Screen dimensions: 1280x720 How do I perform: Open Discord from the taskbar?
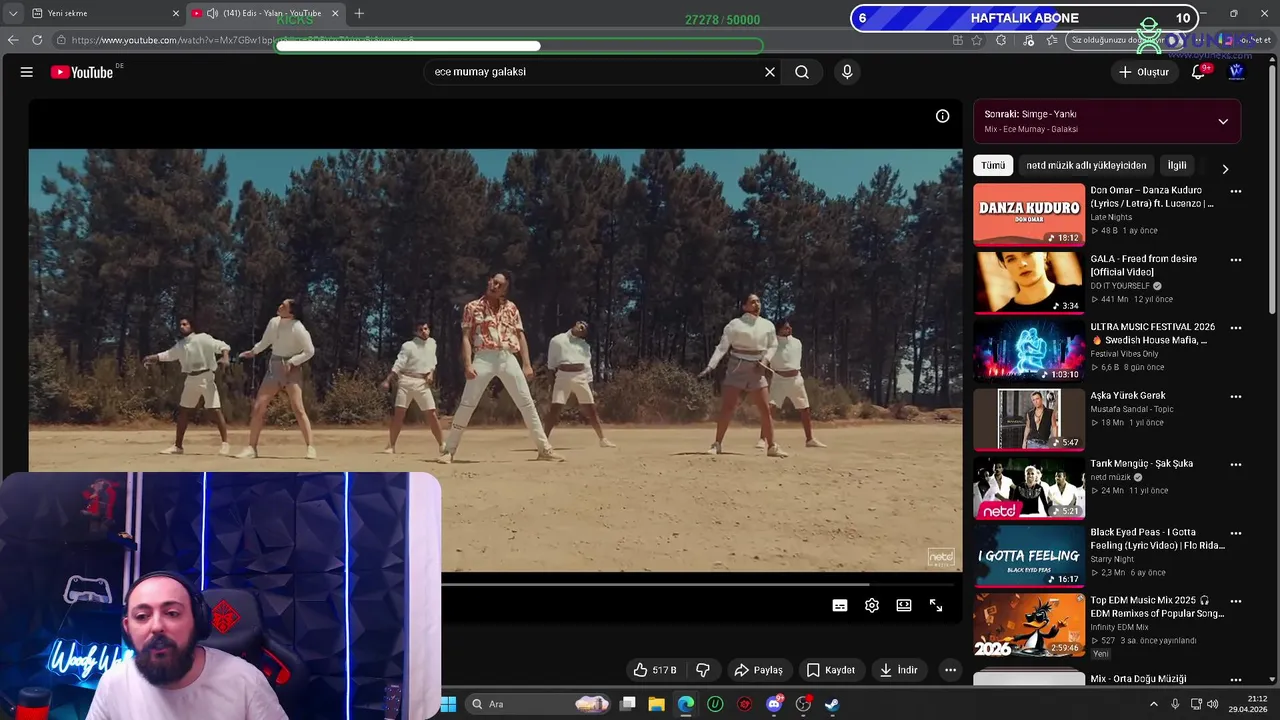click(774, 704)
